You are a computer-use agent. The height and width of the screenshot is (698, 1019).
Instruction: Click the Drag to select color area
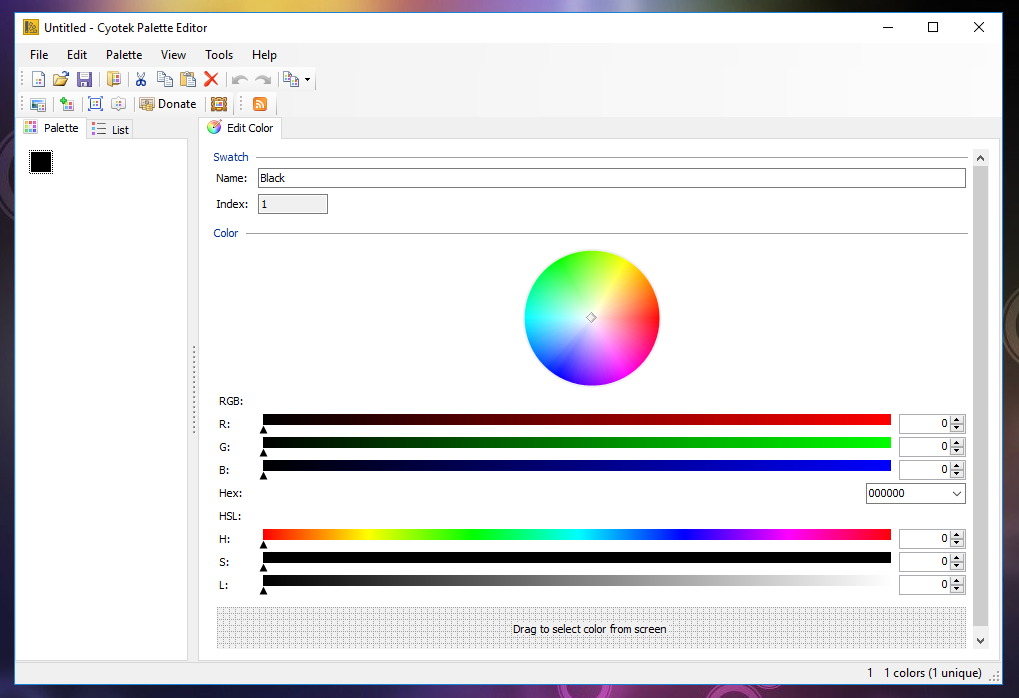[x=591, y=628]
